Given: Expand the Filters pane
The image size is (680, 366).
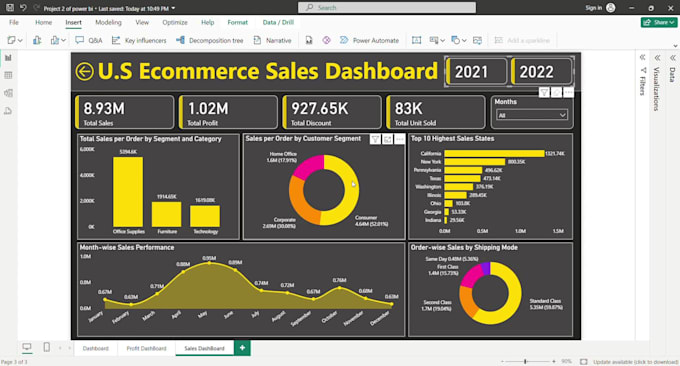Looking at the screenshot, I should (x=643, y=57).
